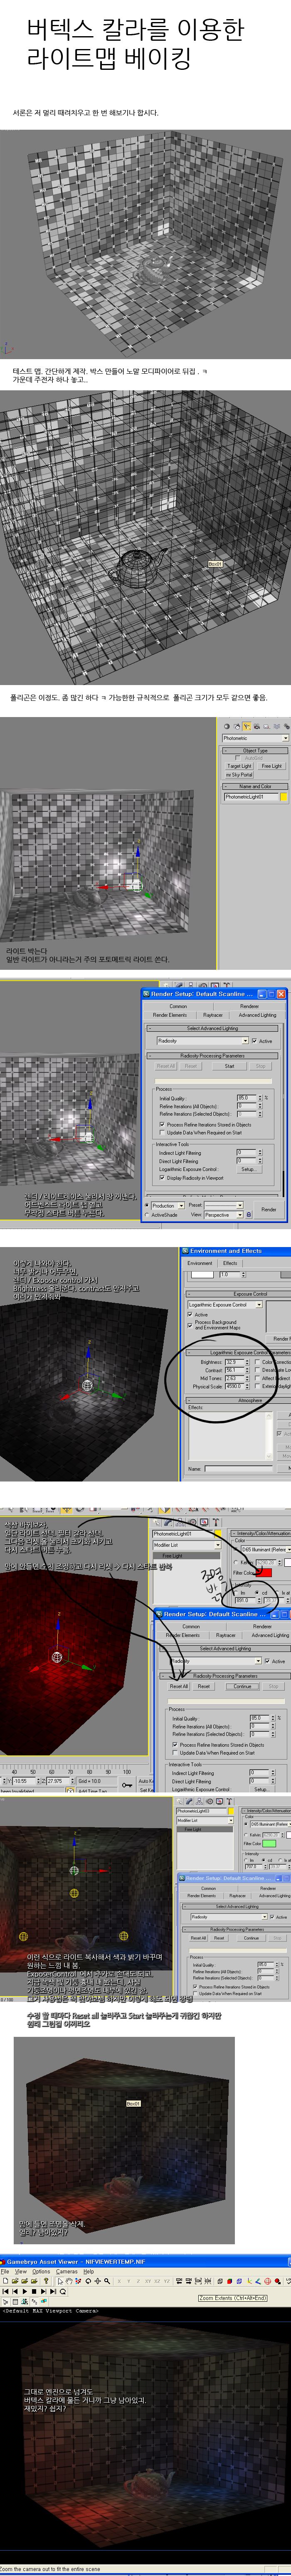Open the Options menu in Gamebryo Asset Viewer
This screenshot has width=291, height=2576.
tap(41, 2272)
